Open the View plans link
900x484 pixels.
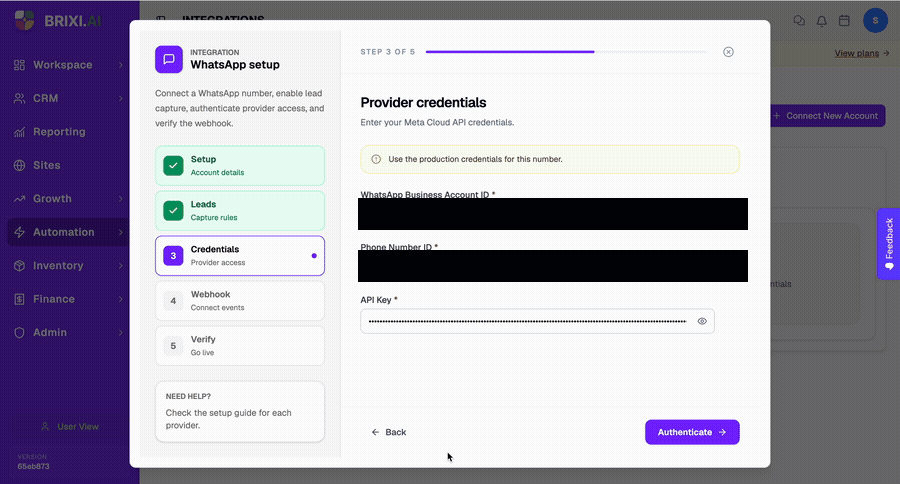point(862,53)
